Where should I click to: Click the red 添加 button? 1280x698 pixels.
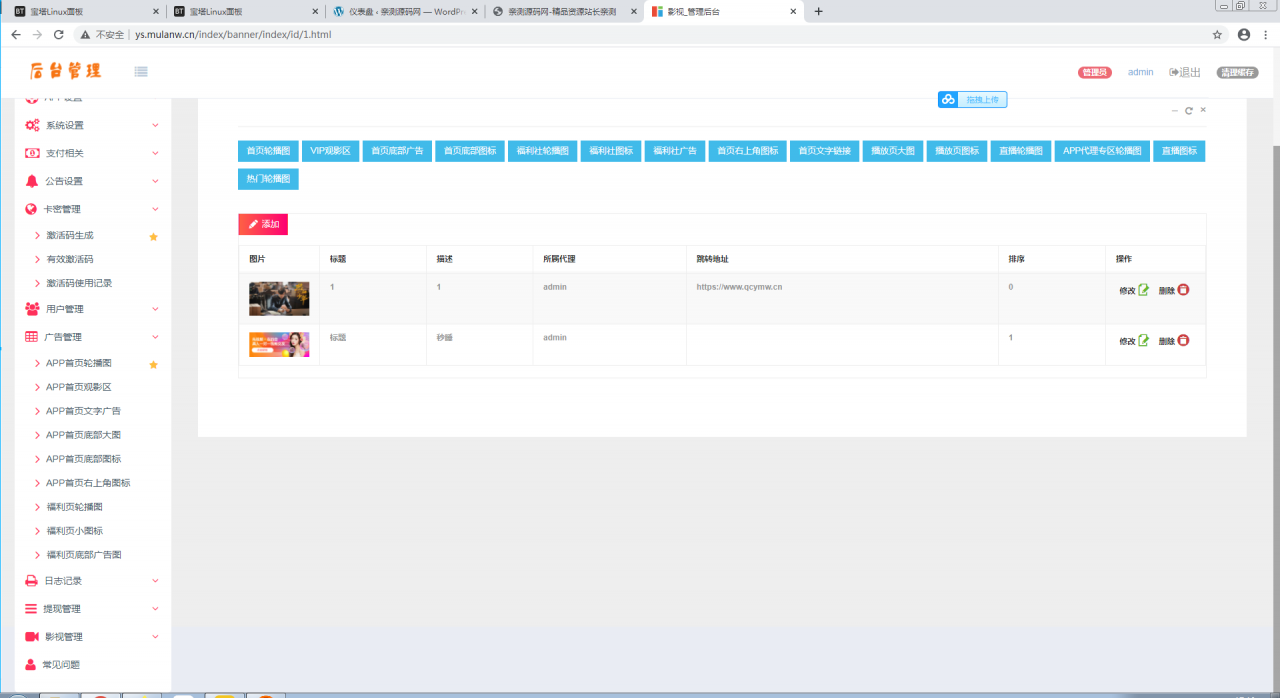(x=263, y=224)
